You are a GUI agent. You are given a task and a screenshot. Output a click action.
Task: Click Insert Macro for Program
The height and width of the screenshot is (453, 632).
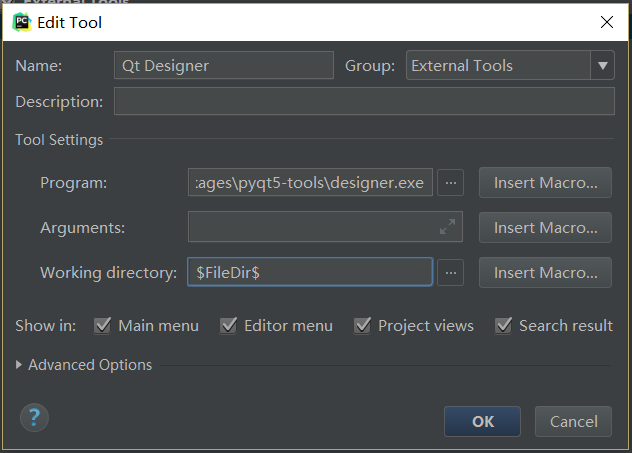pos(545,183)
